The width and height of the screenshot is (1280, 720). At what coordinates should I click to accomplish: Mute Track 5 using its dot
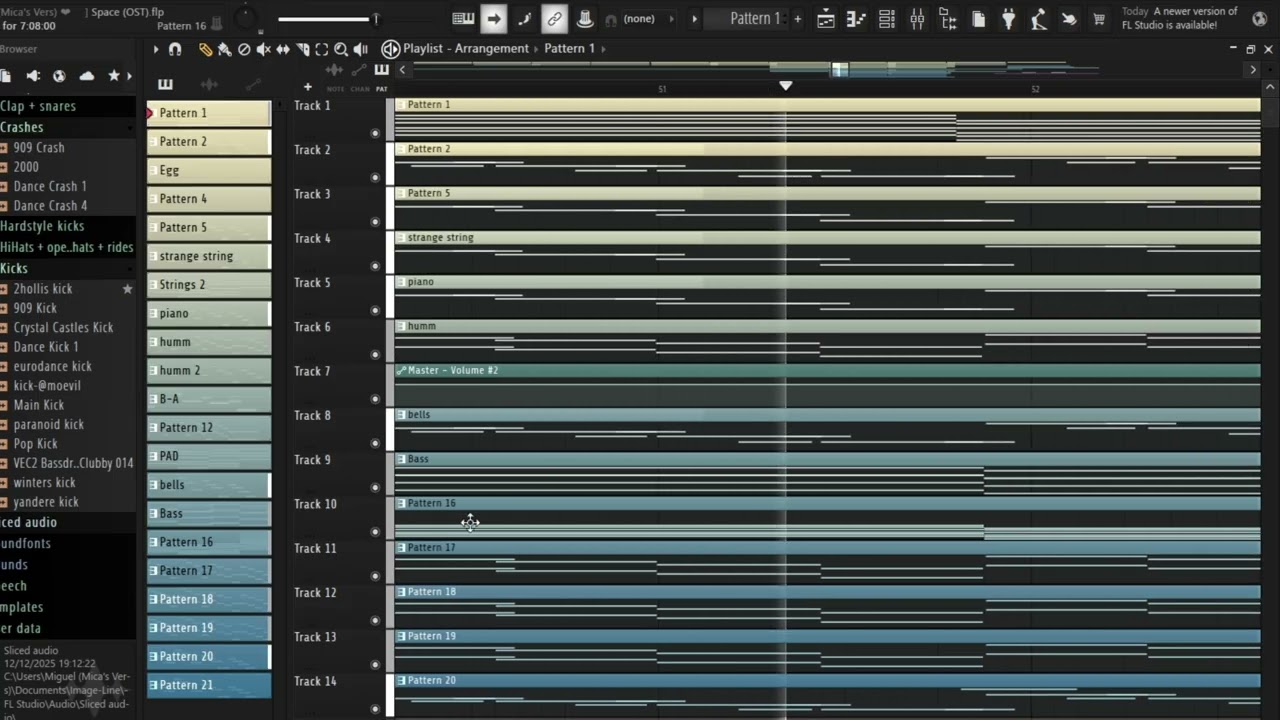click(x=375, y=310)
